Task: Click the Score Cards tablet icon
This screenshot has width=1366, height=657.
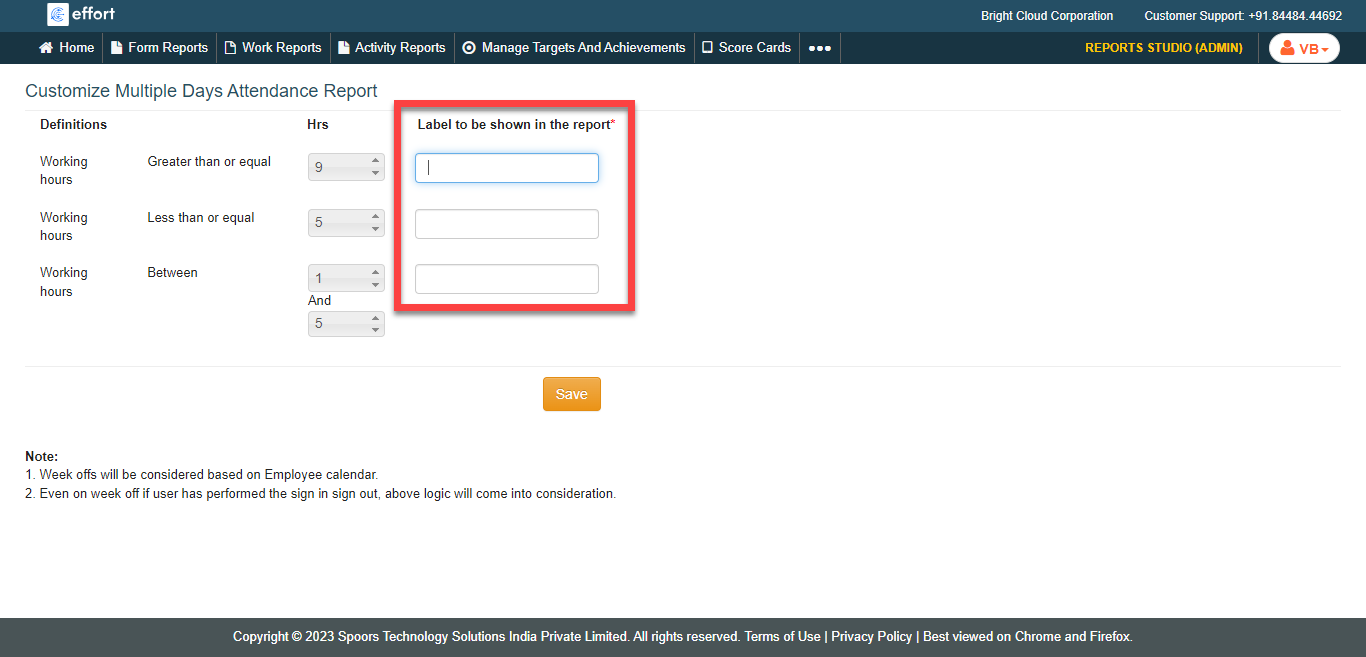Action: click(x=707, y=48)
